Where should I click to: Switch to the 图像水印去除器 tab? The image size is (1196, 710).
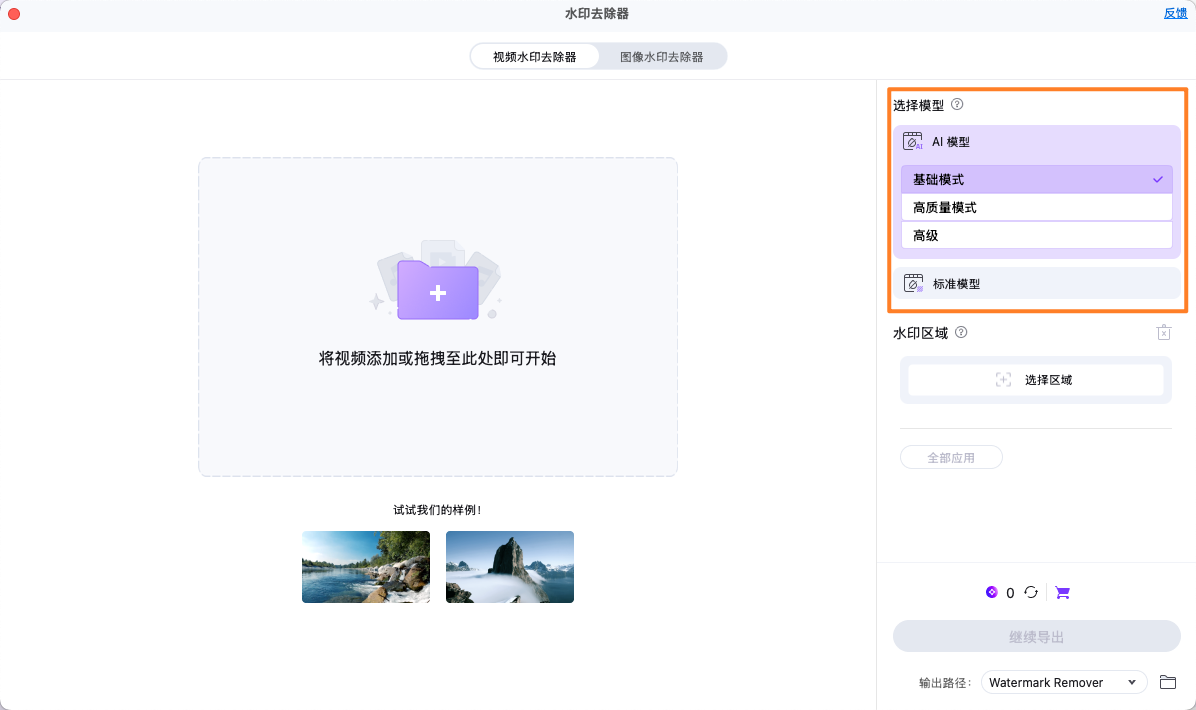coord(663,56)
